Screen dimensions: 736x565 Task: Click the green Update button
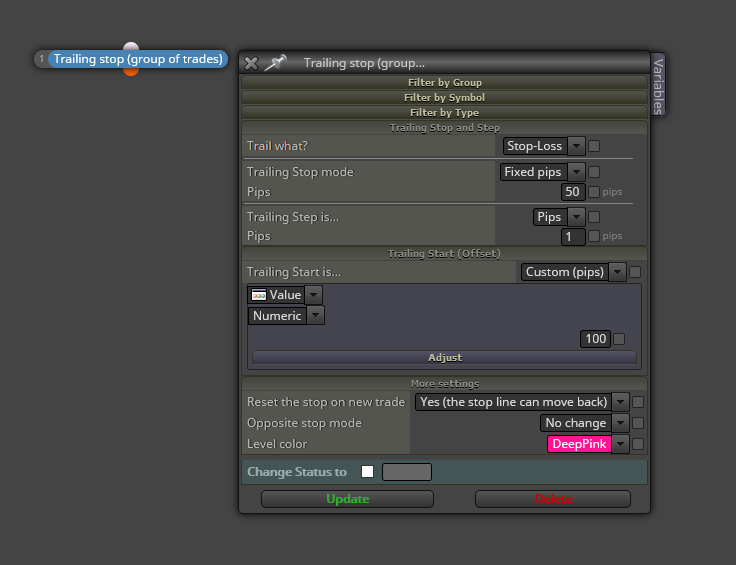[x=347, y=499]
